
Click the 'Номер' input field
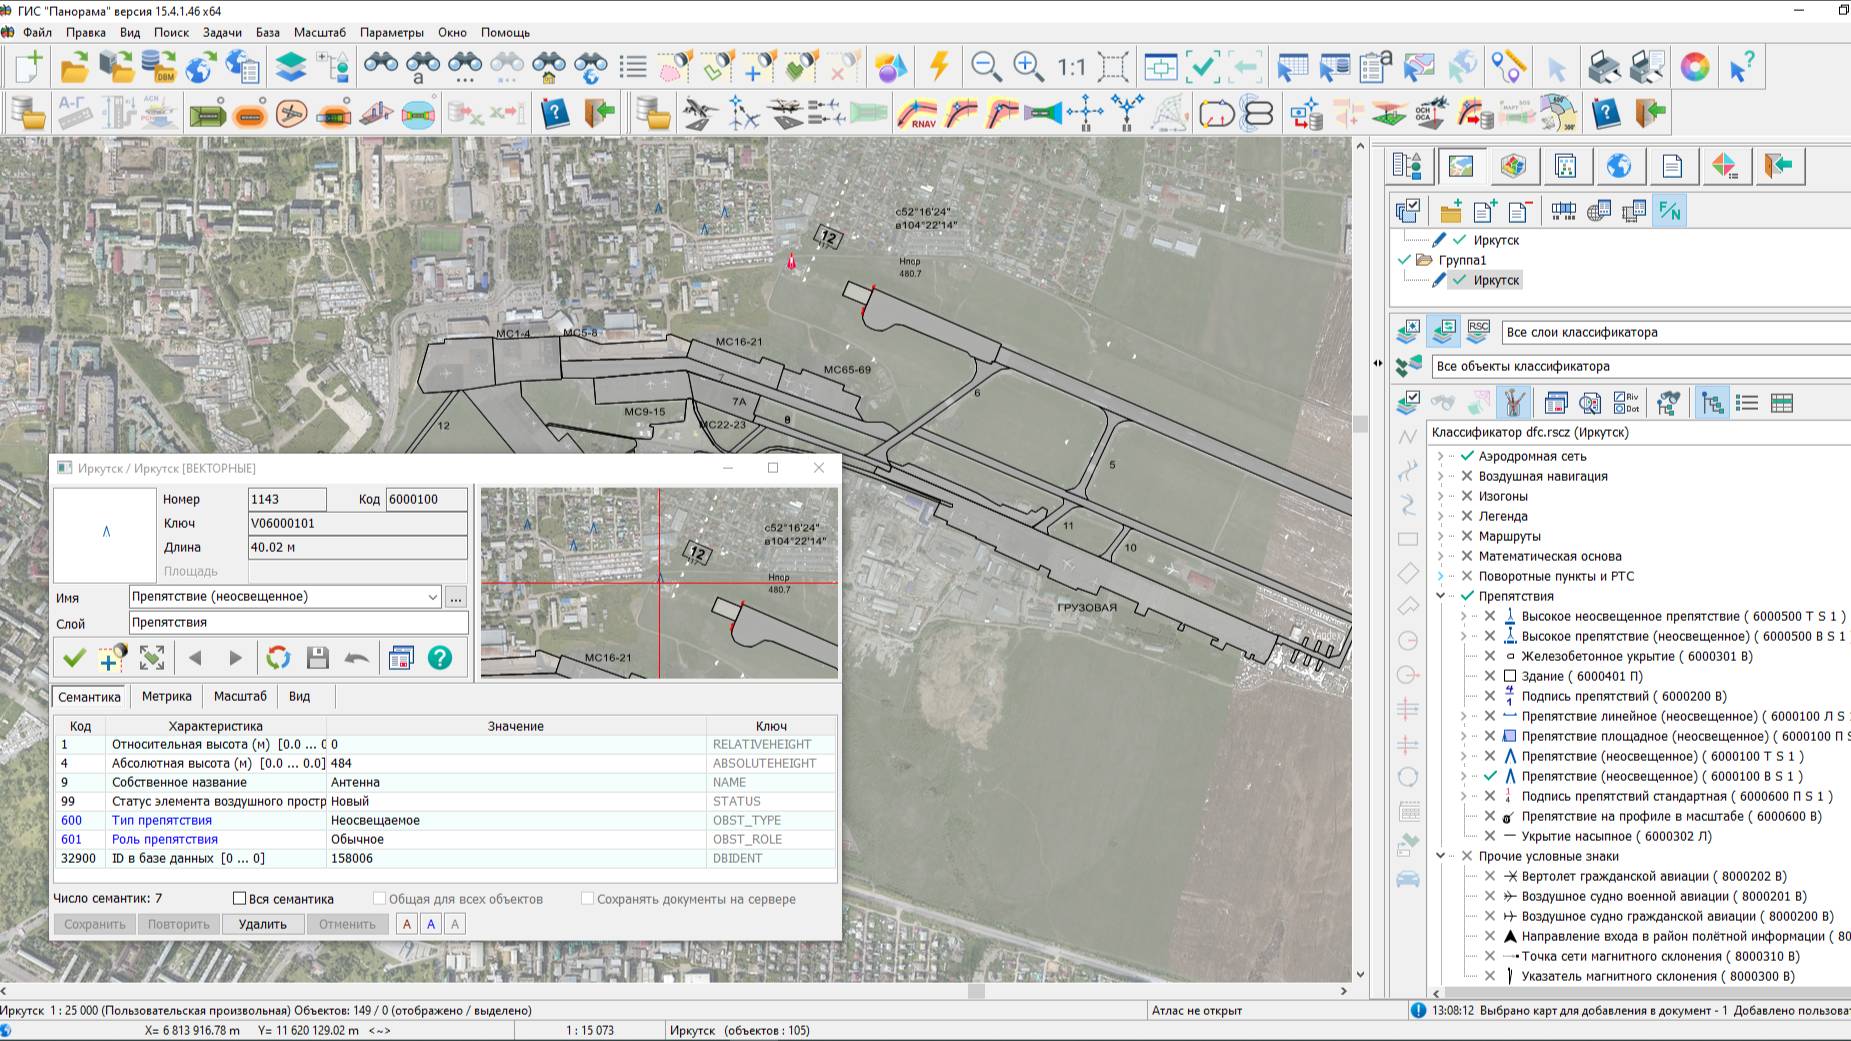[x=287, y=499]
